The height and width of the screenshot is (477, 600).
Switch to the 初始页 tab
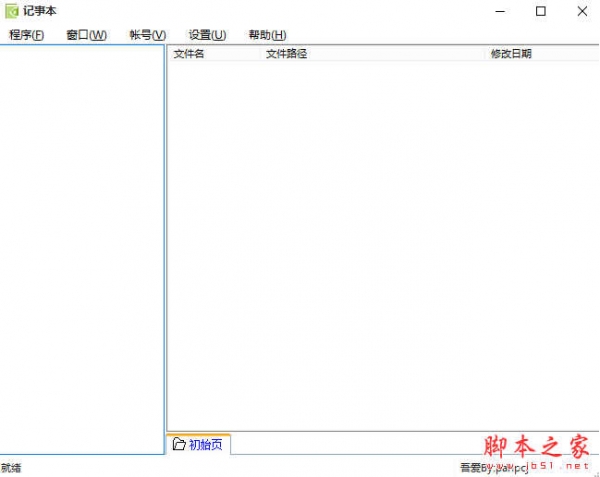[x=199, y=444]
